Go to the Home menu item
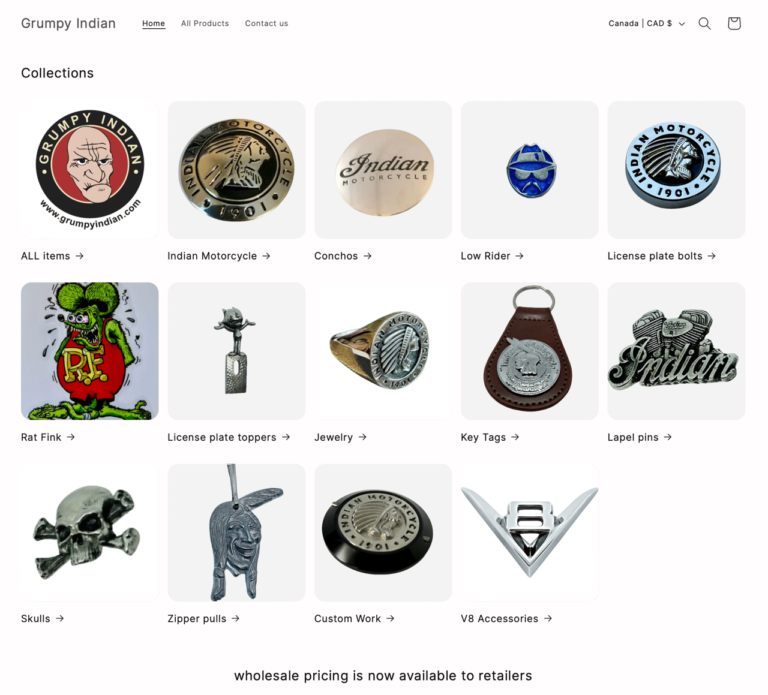768x695 pixels. coord(153,24)
